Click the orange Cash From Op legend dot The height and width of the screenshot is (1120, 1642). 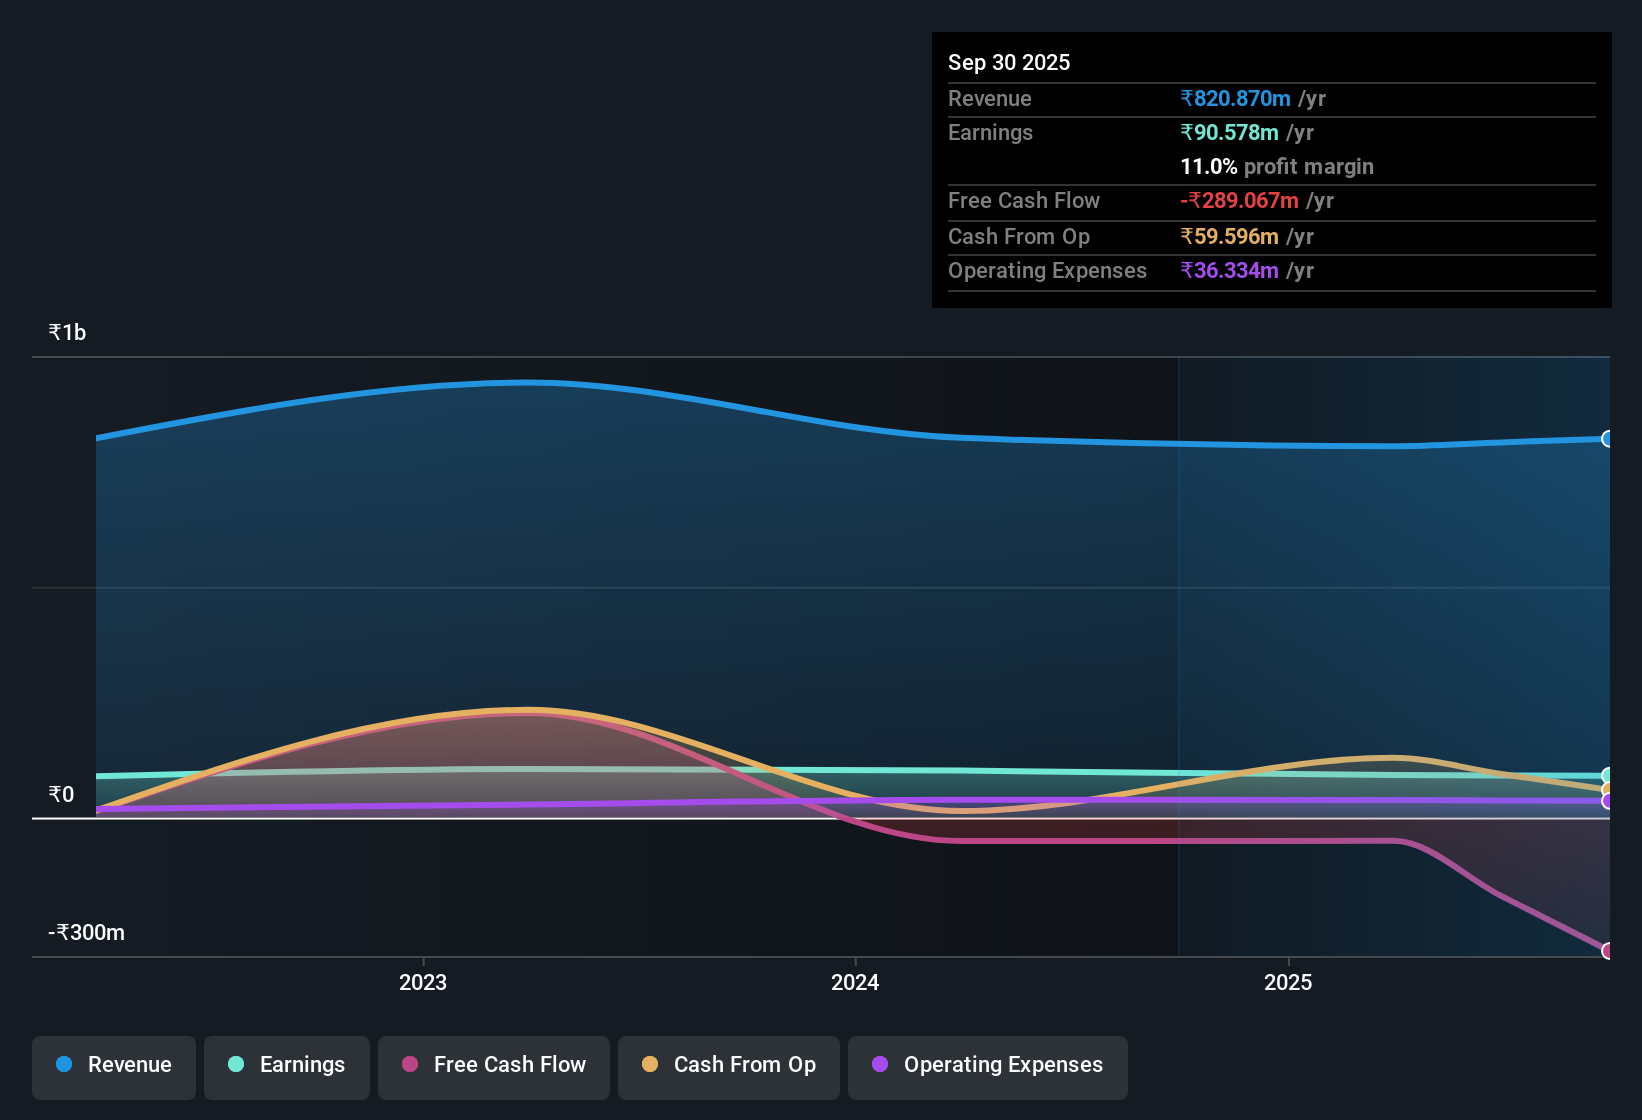click(650, 1064)
